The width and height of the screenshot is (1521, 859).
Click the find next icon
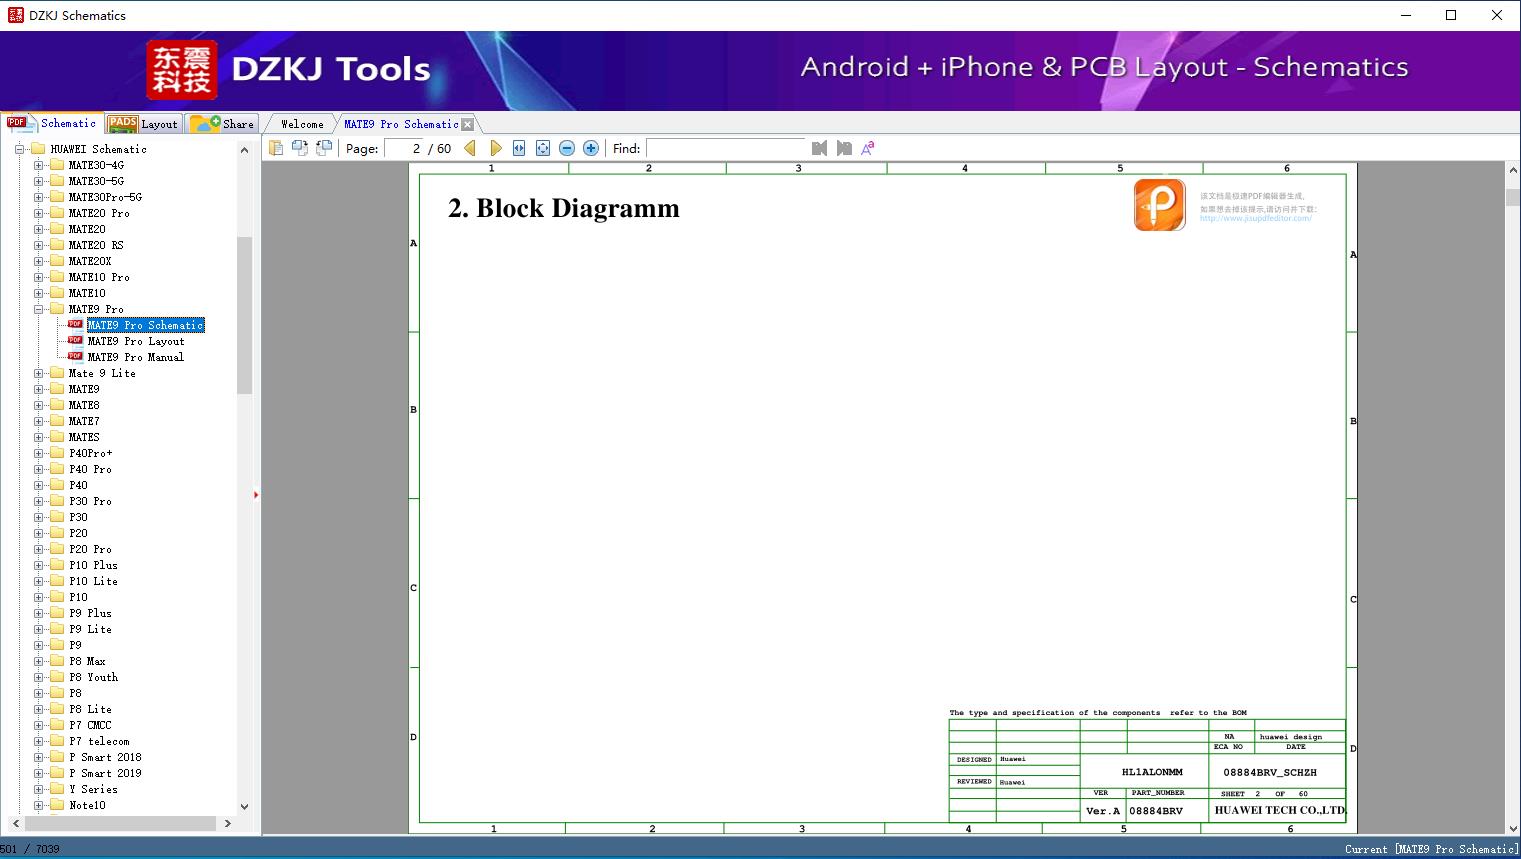tap(844, 148)
